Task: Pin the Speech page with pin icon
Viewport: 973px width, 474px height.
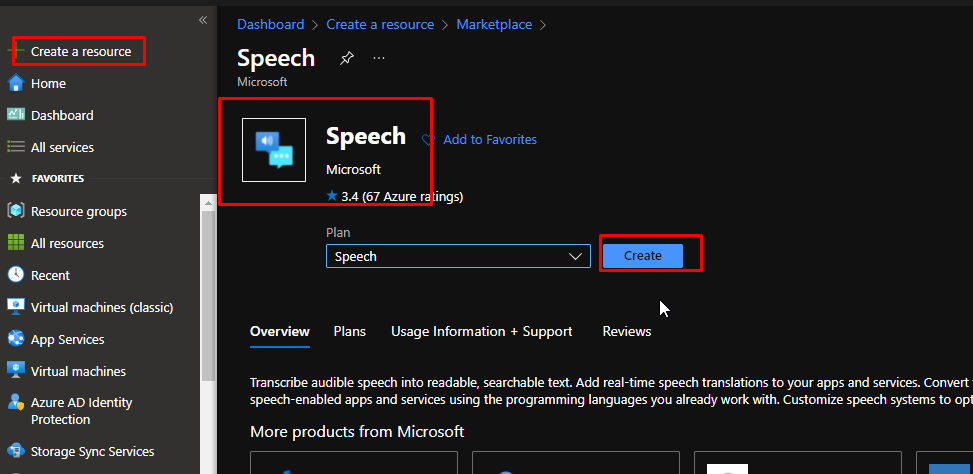Action: (346, 58)
